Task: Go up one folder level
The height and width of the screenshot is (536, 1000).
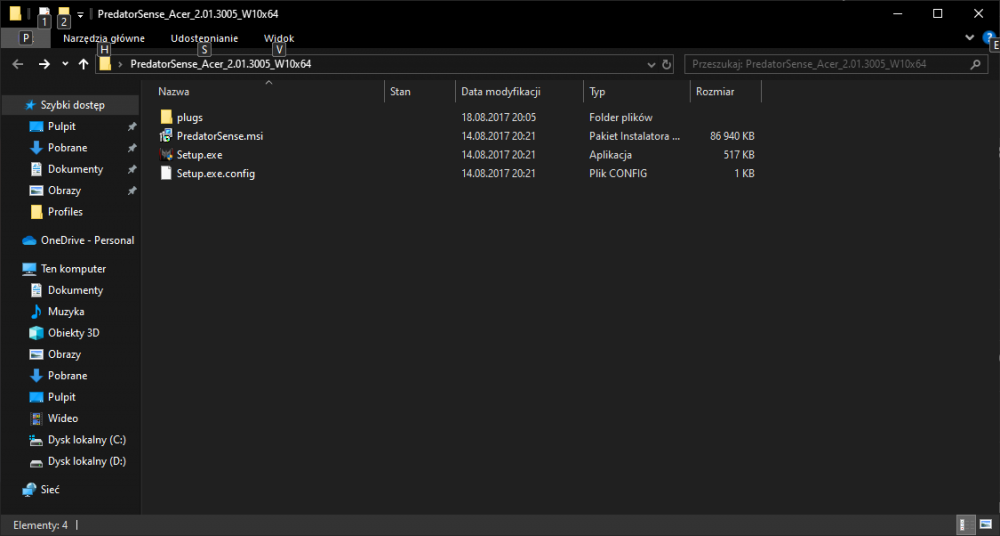Action: [83, 64]
